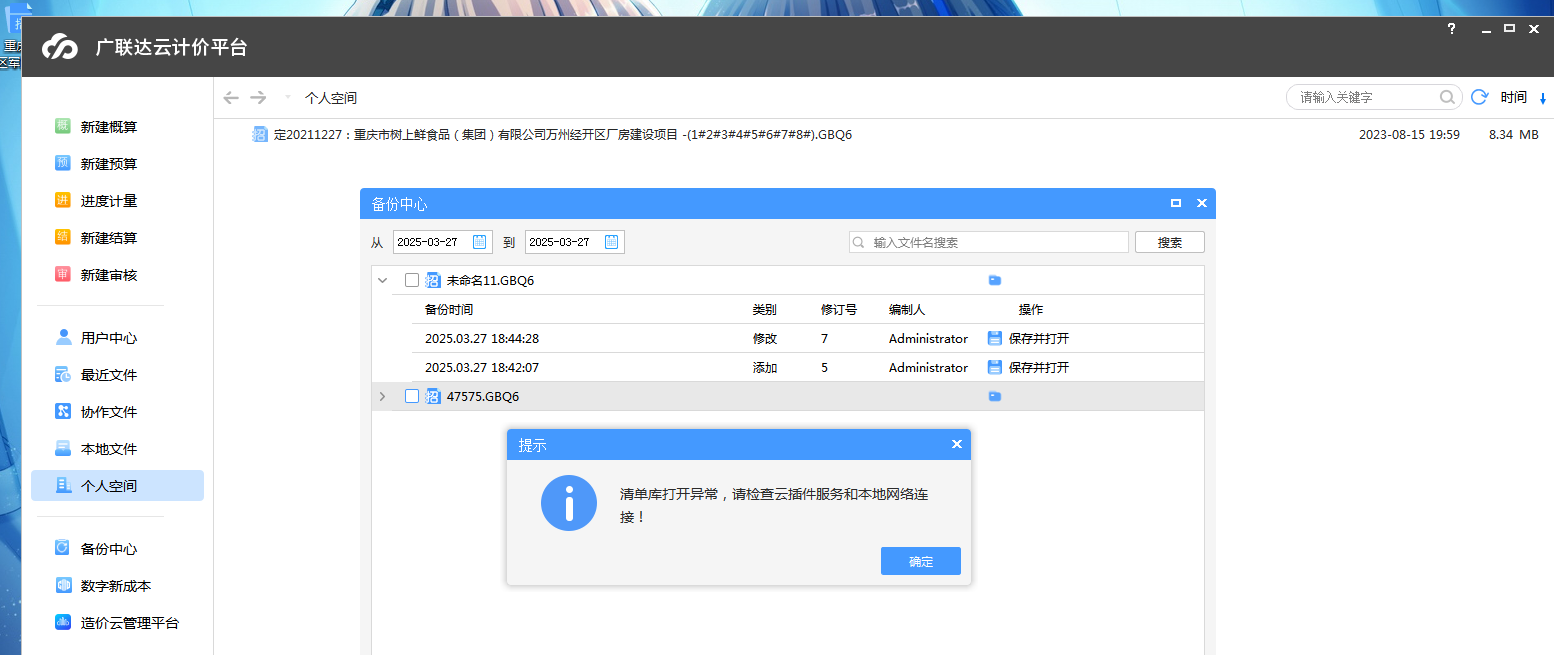Screen dimensions: 1554x655
Task: Open folder icon for 47575.GBQ6 row
Action: point(995,396)
